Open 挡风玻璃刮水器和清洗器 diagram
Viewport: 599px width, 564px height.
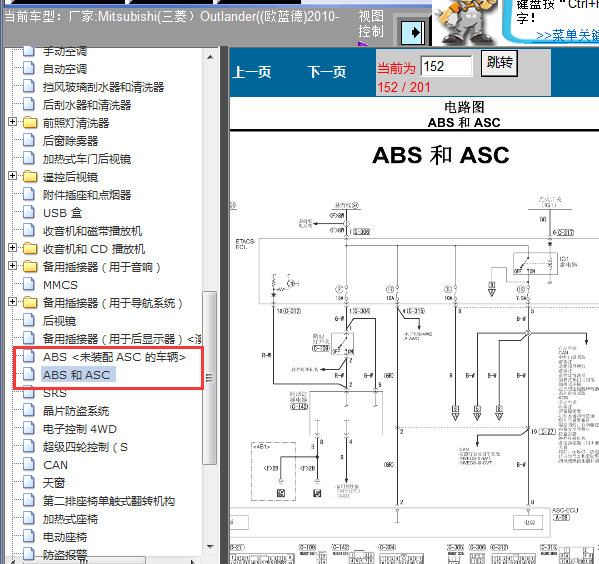click(104, 87)
